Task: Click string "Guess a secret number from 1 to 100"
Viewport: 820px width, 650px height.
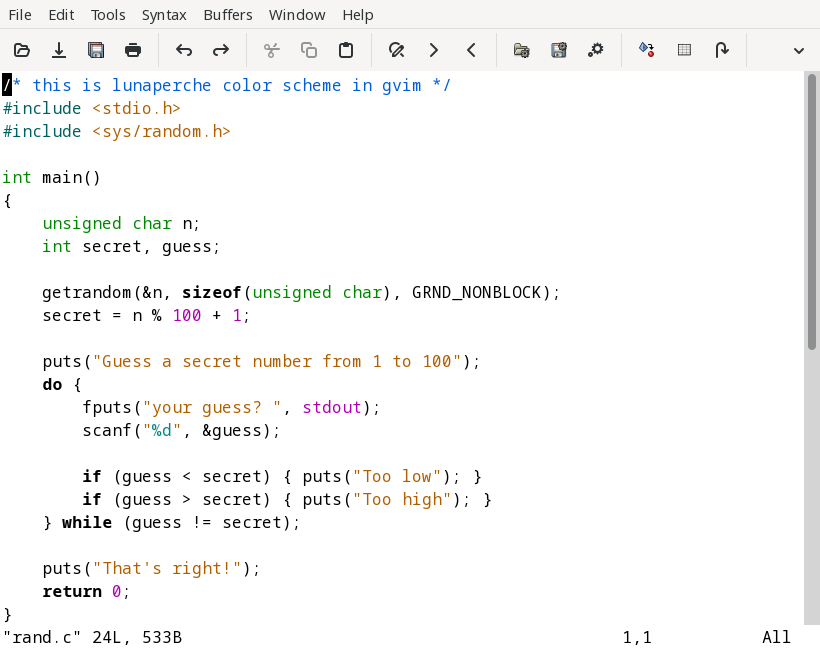Action: click(x=277, y=361)
